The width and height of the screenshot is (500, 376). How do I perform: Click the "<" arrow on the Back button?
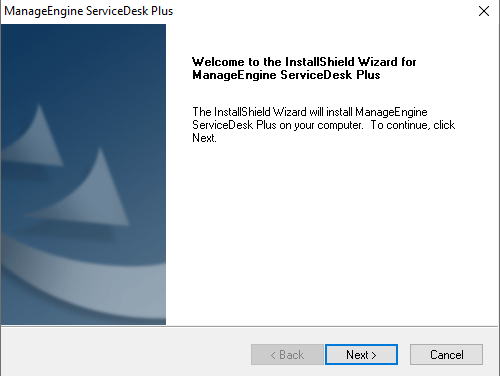(x=273, y=355)
